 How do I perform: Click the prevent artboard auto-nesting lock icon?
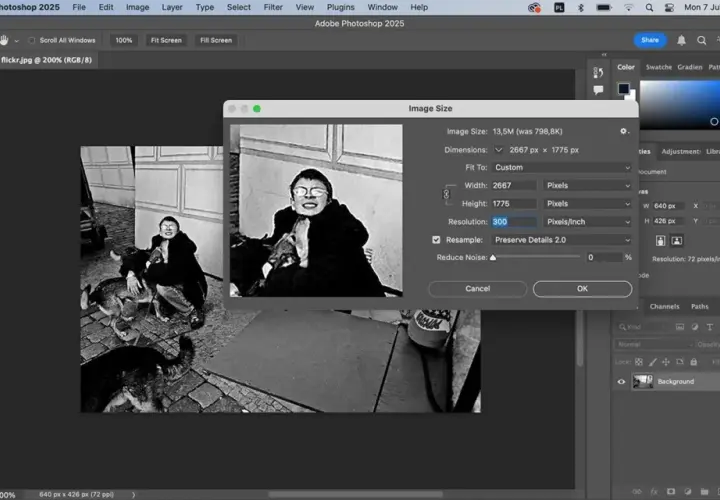pyautogui.click(x=680, y=362)
